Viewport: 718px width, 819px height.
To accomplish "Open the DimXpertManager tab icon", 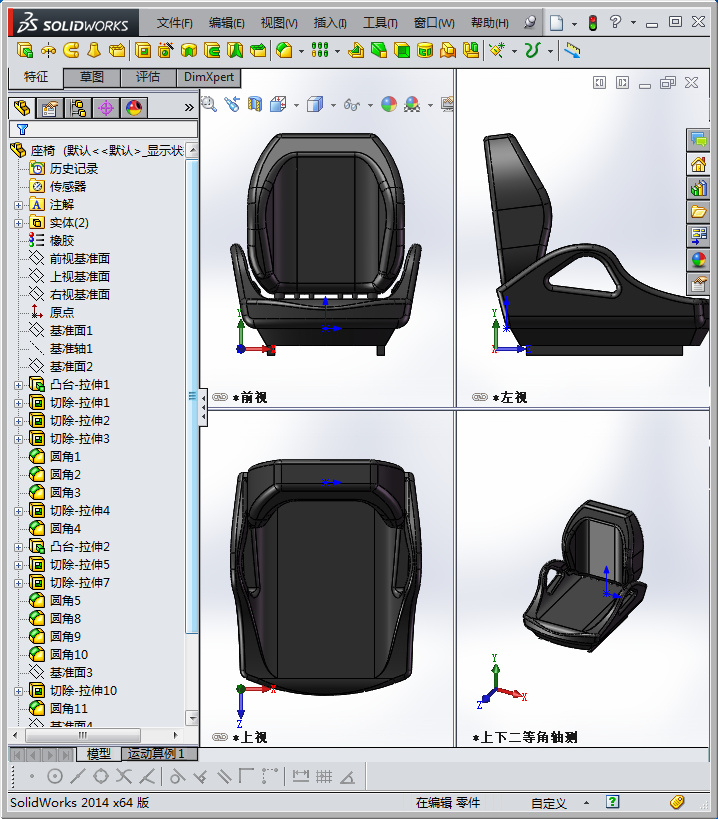I will (x=106, y=108).
